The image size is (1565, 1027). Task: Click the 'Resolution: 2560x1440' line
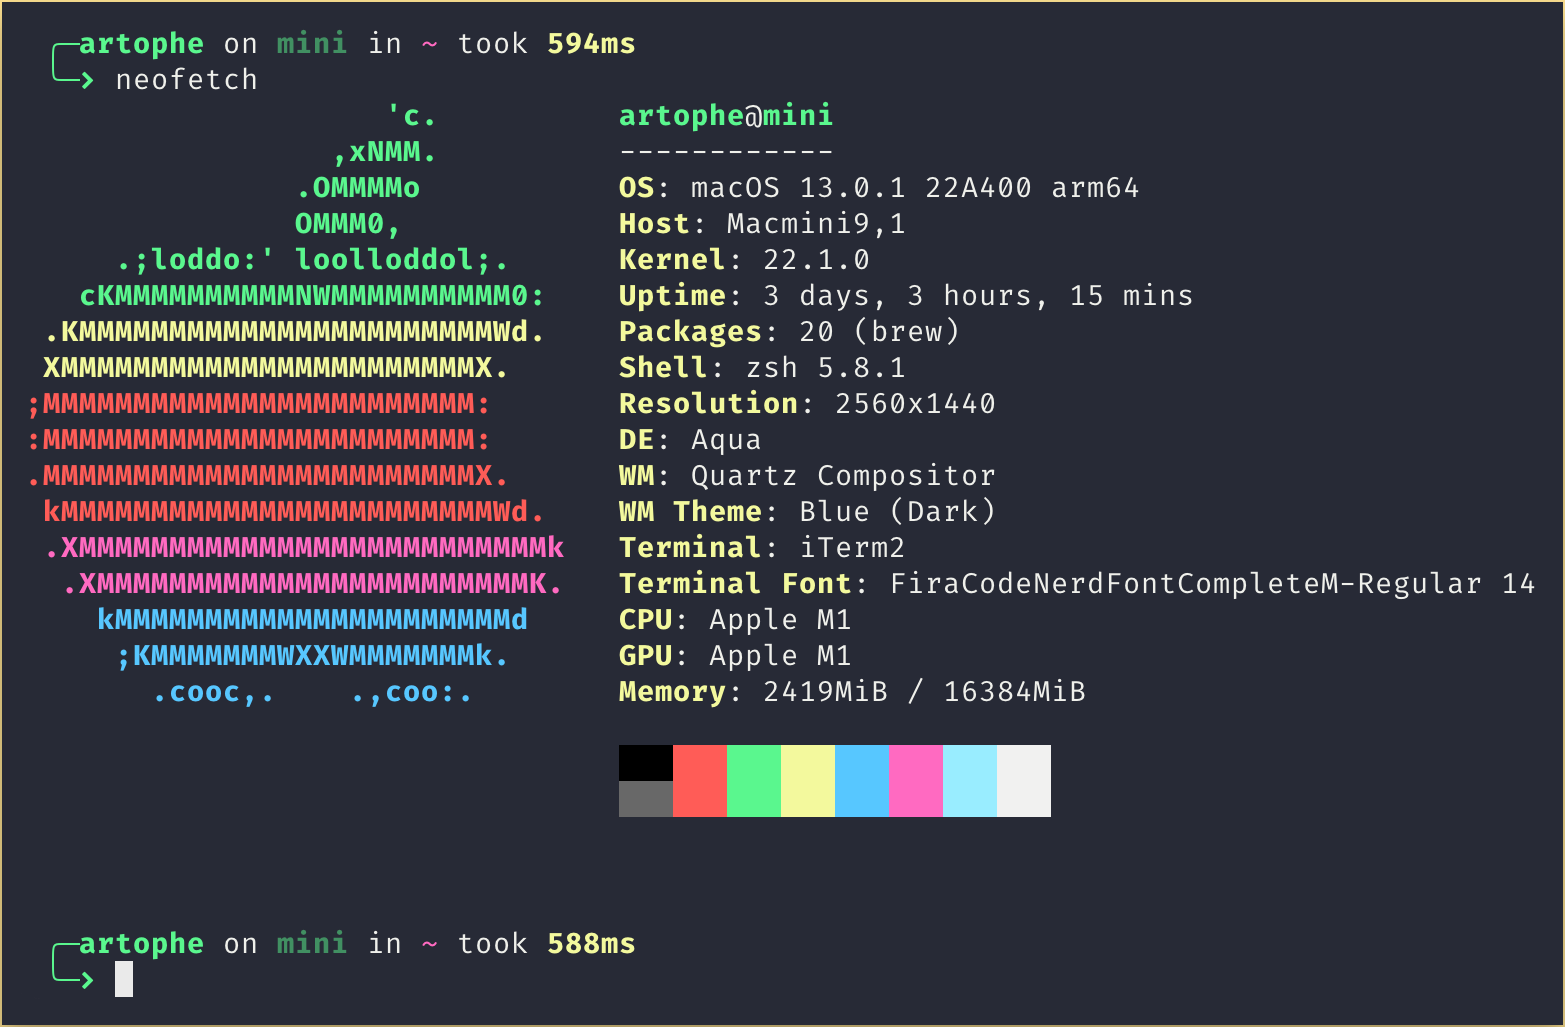tap(807, 404)
